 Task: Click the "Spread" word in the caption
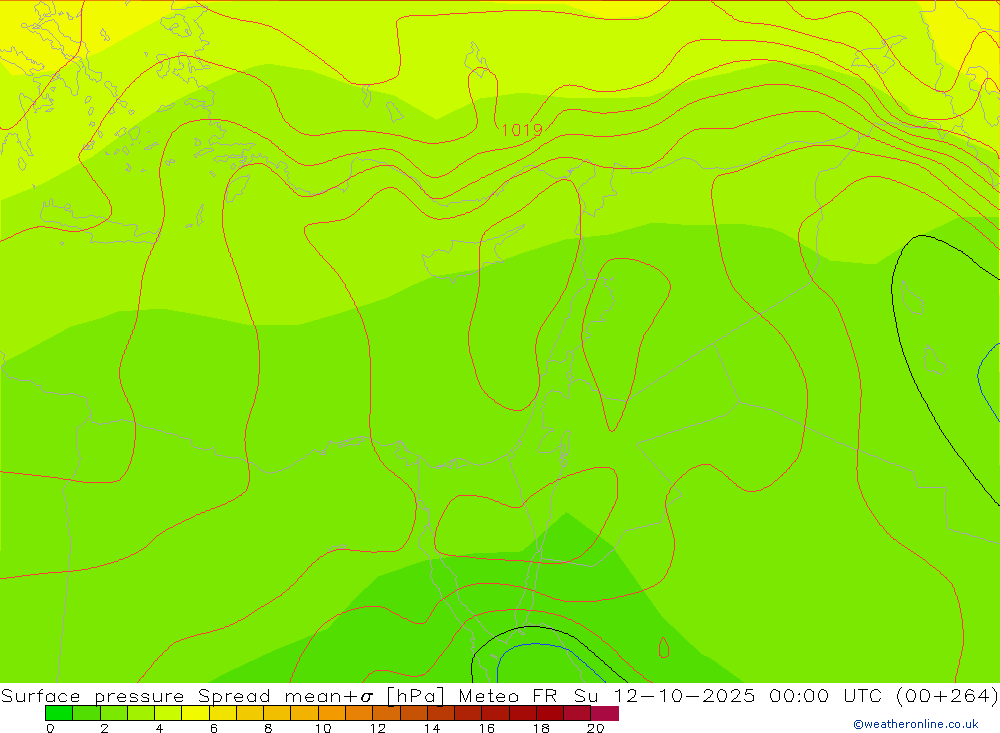pyautogui.click(x=234, y=696)
